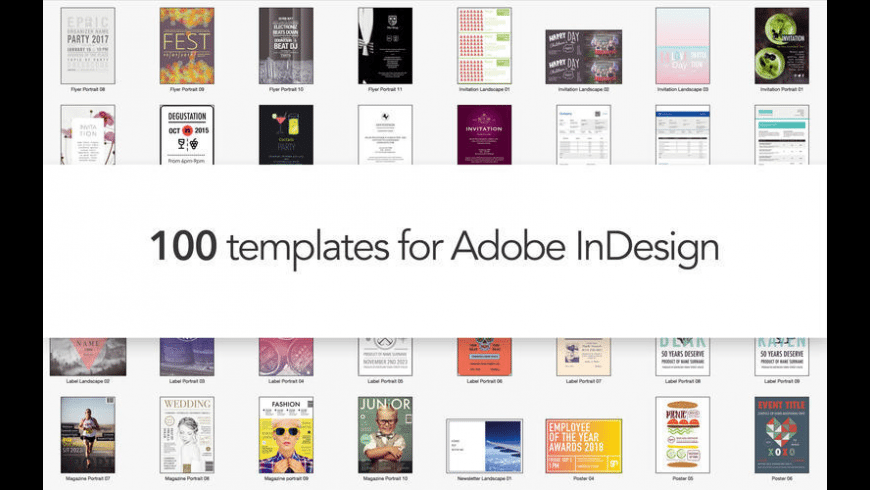The width and height of the screenshot is (870, 490).
Task: Click the 'Magazine Portrait 10' caption
Action: pyautogui.click(x=385, y=478)
